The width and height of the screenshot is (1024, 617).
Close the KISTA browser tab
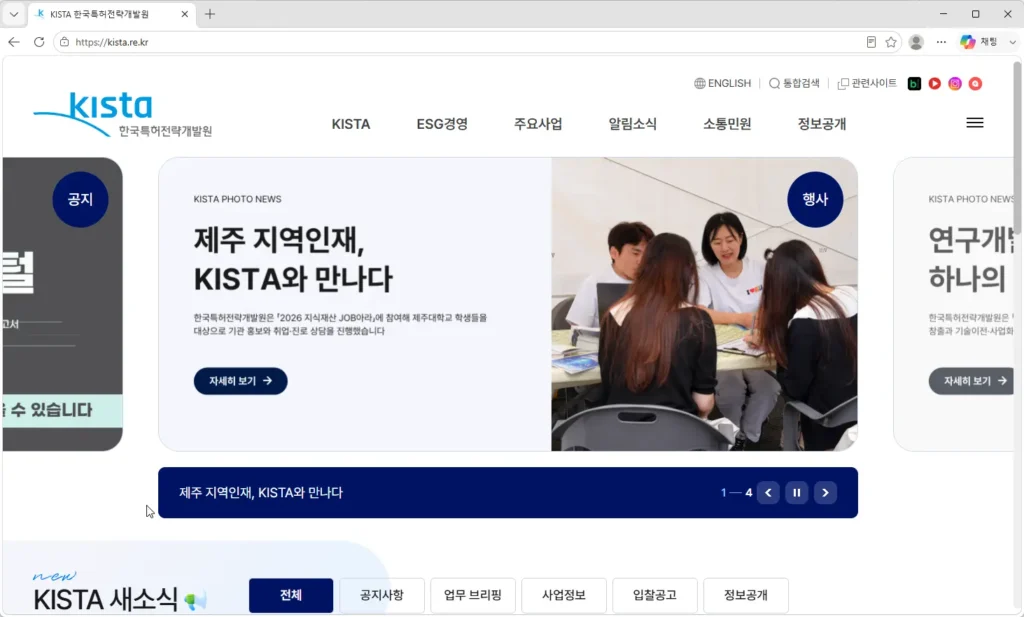185,14
